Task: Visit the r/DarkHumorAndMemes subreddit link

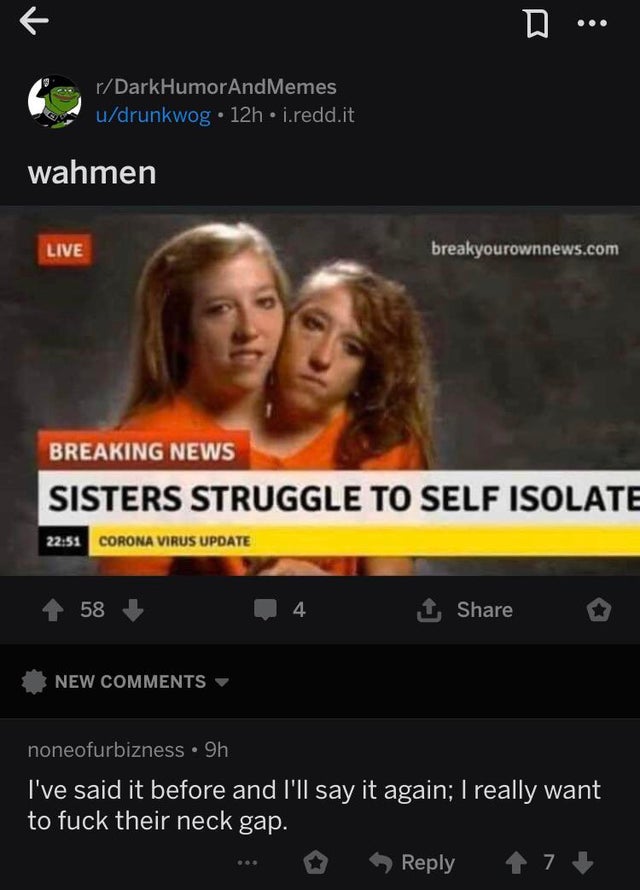Action: point(216,87)
